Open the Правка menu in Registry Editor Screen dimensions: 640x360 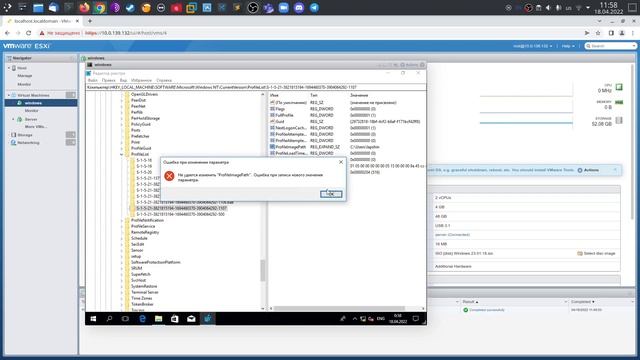point(109,80)
